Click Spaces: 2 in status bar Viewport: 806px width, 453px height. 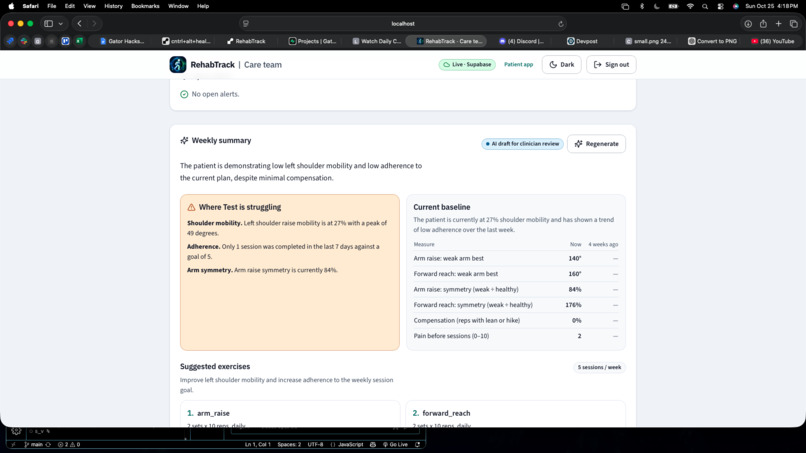pos(289,444)
